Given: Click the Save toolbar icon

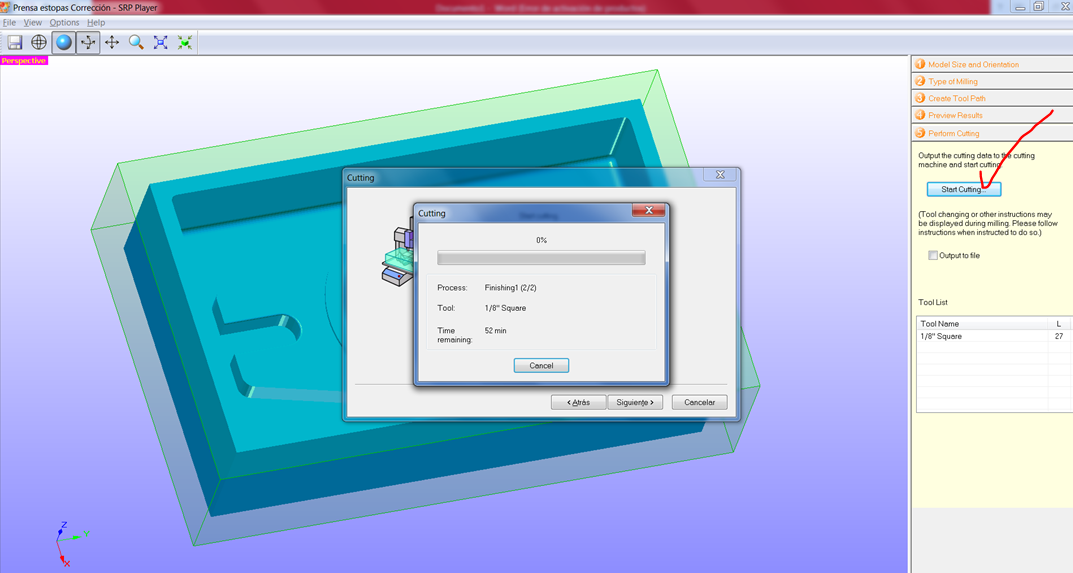Looking at the screenshot, I should point(14,42).
